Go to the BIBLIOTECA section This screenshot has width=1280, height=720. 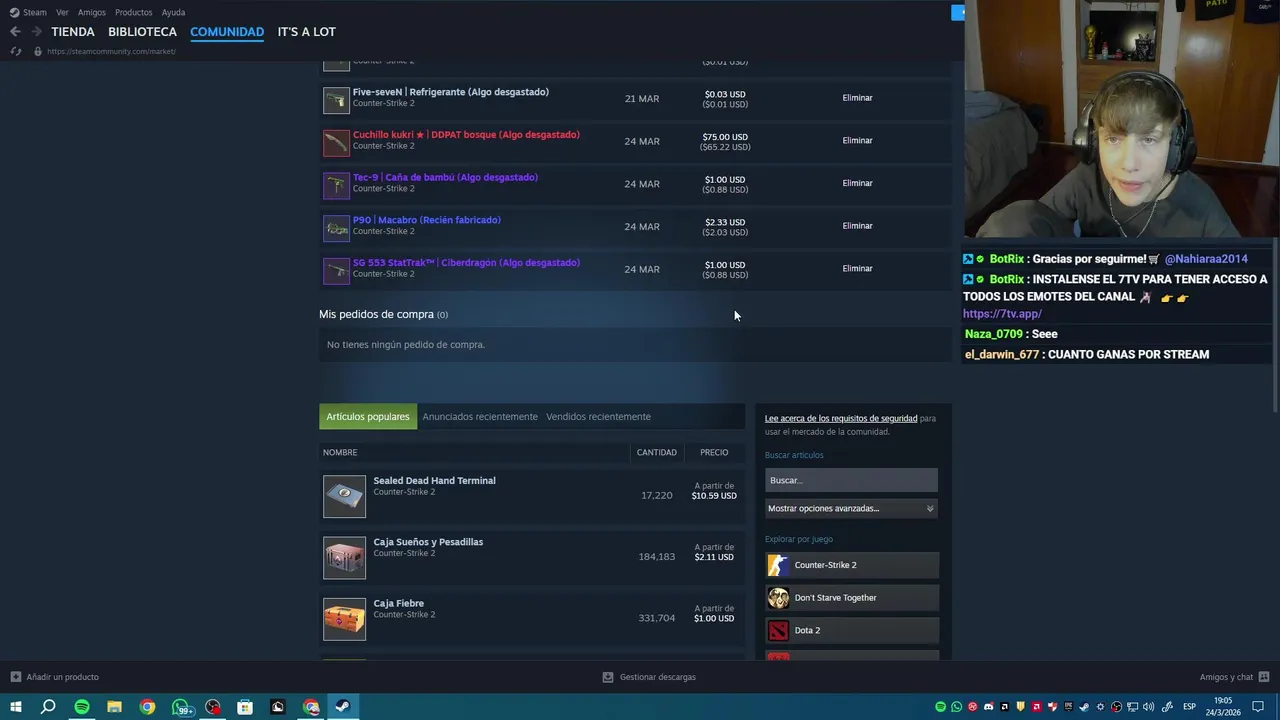point(142,32)
